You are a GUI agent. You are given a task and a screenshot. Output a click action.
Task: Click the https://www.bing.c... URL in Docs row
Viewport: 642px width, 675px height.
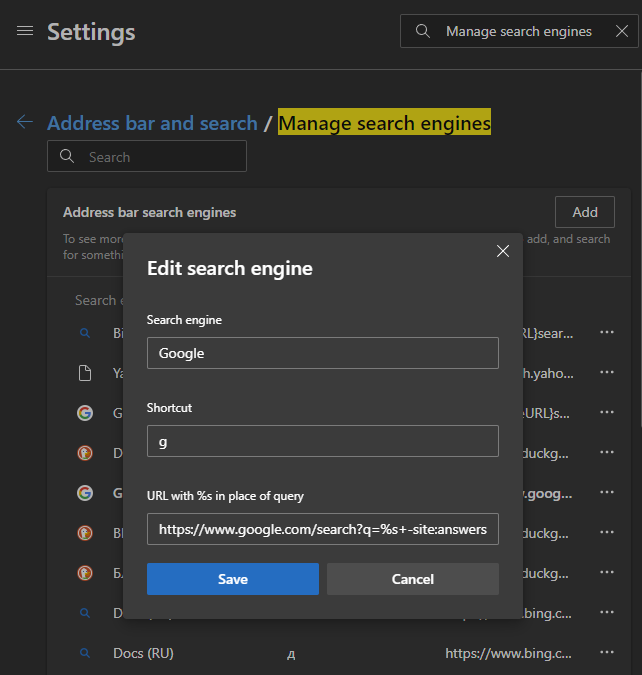[x=508, y=653]
